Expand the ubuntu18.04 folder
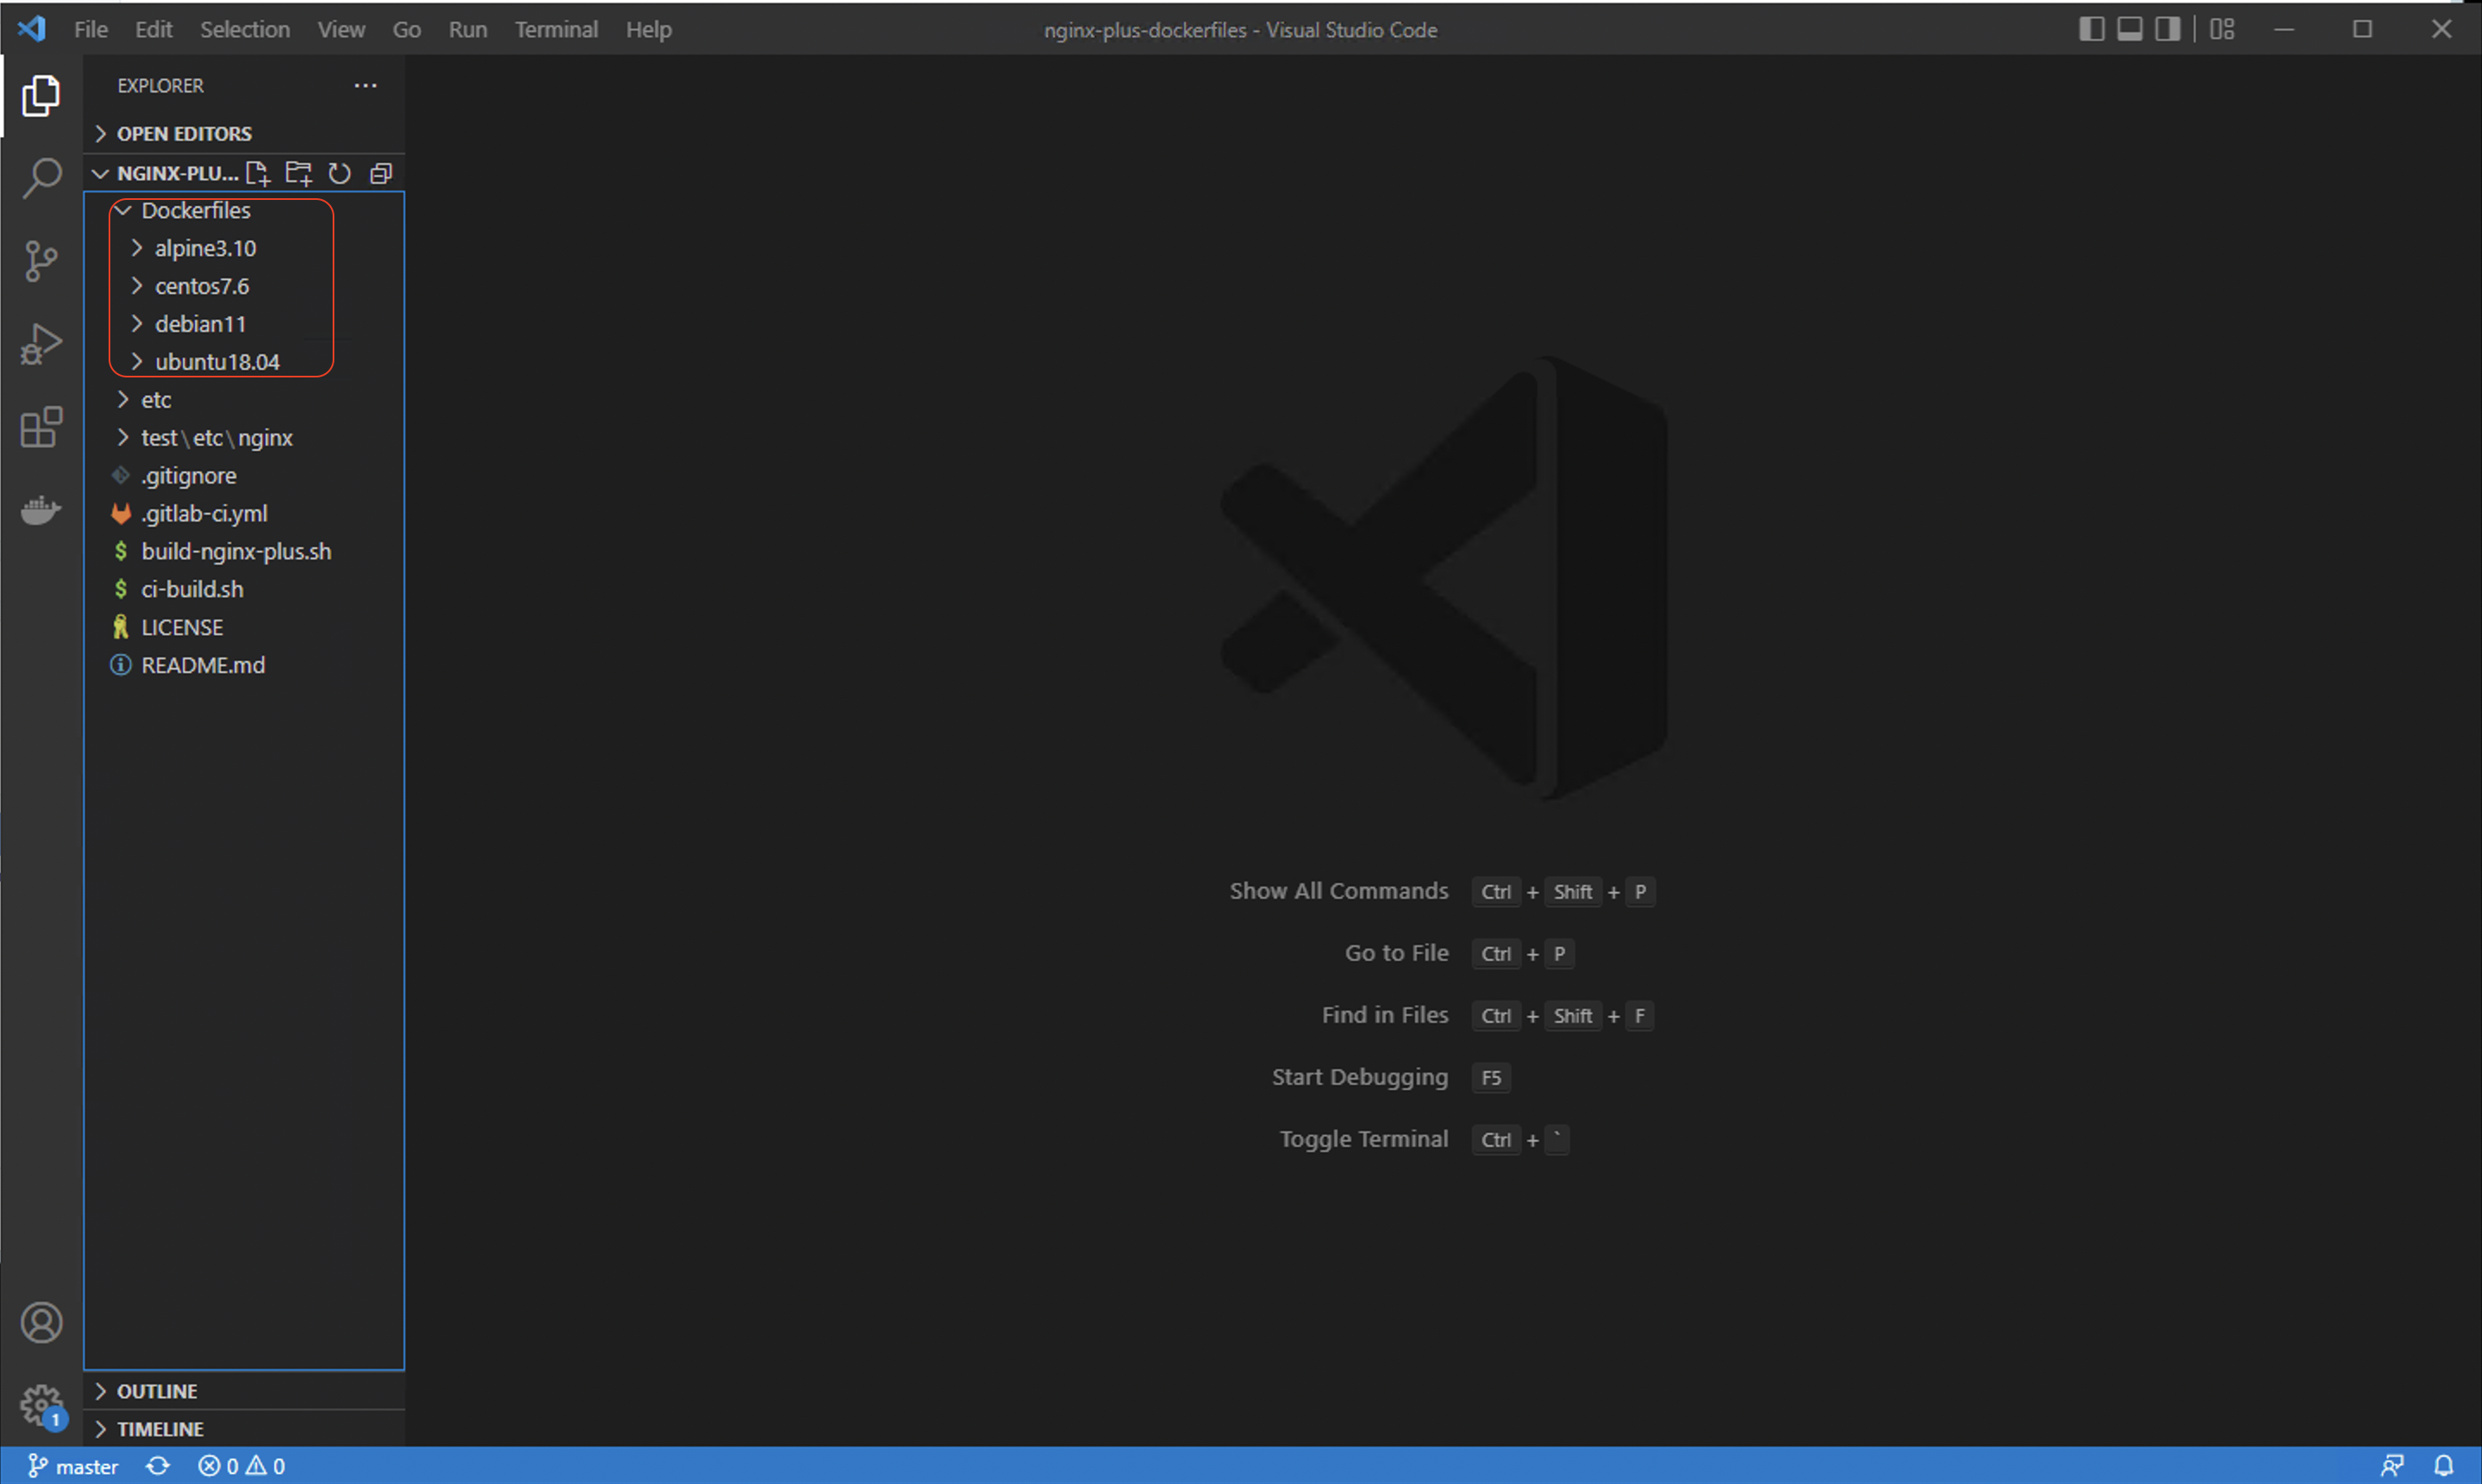Viewport: 2482px width, 1484px height. click(x=244, y=363)
